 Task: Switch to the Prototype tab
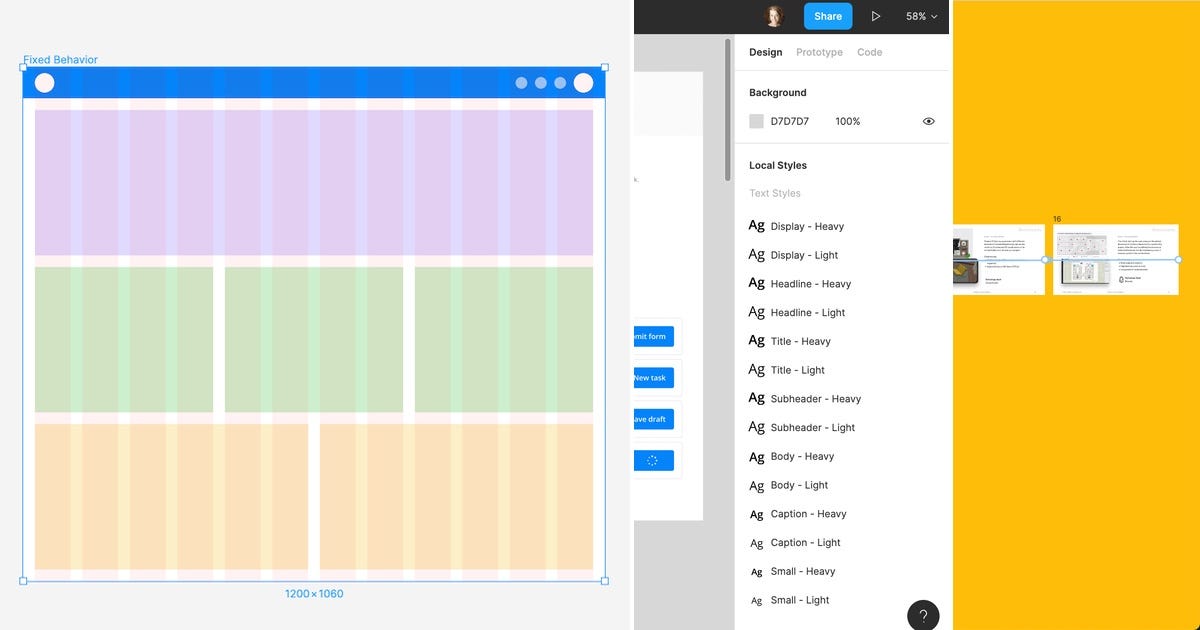pyautogui.click(x=819, y=52)
